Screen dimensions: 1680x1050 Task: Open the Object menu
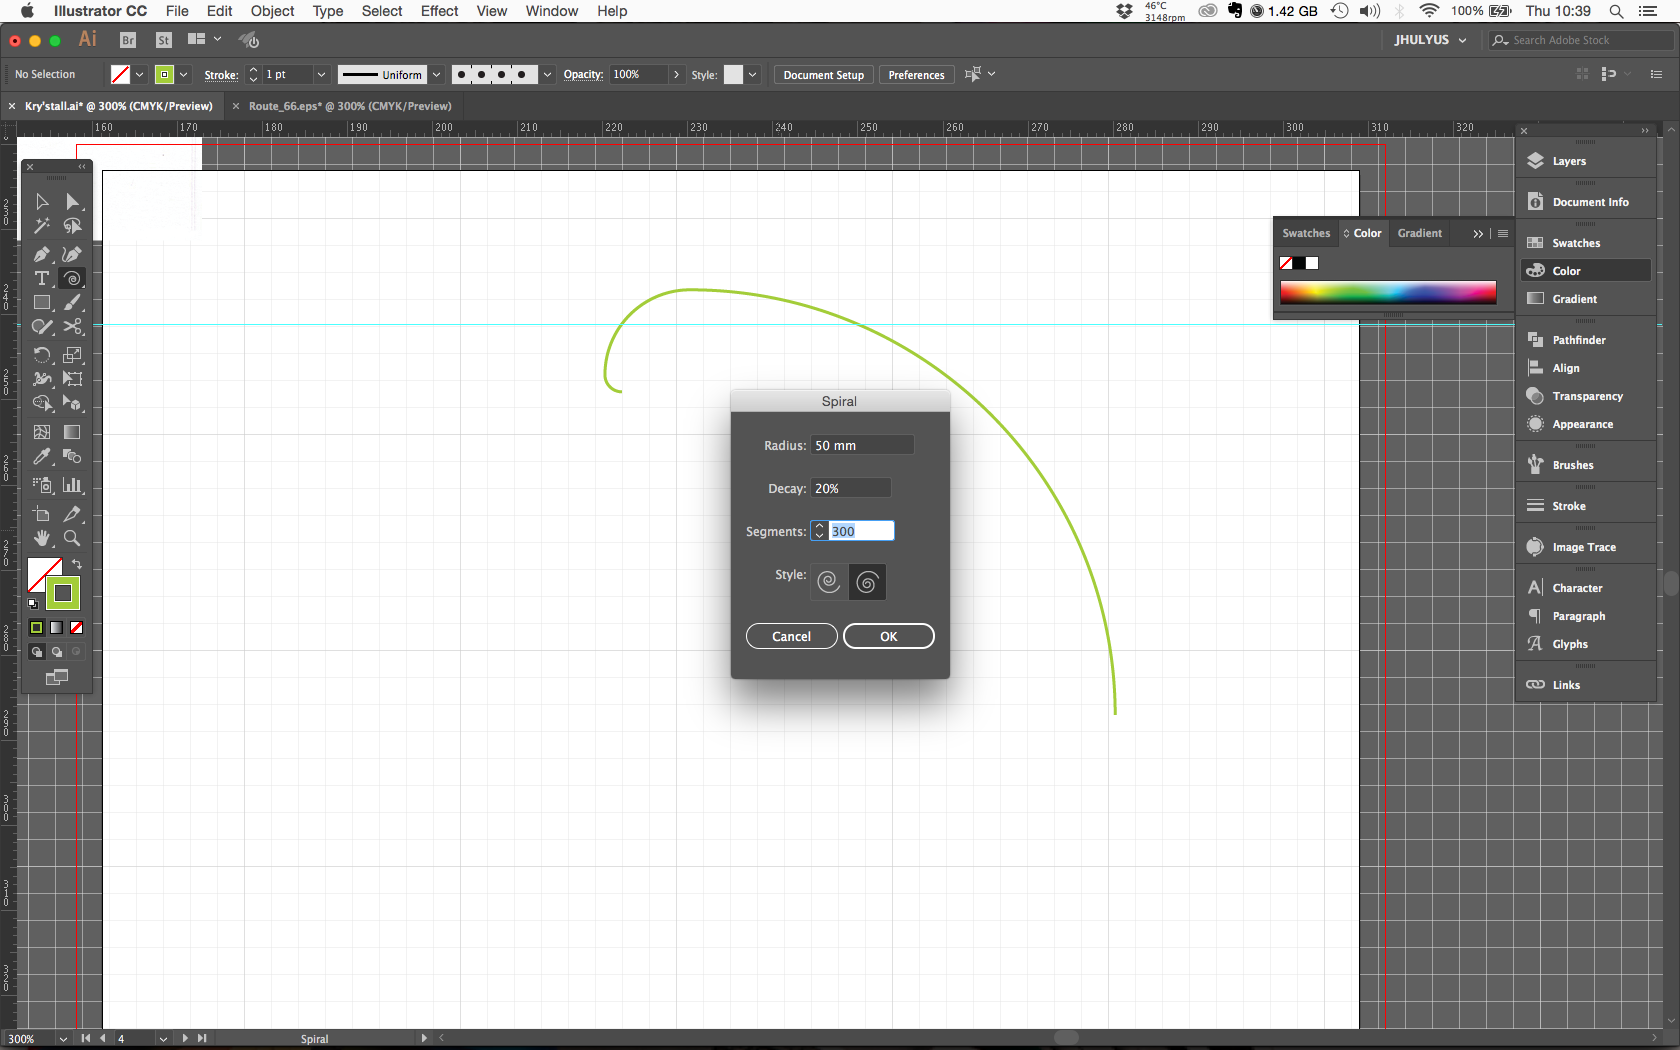[272, 11]
